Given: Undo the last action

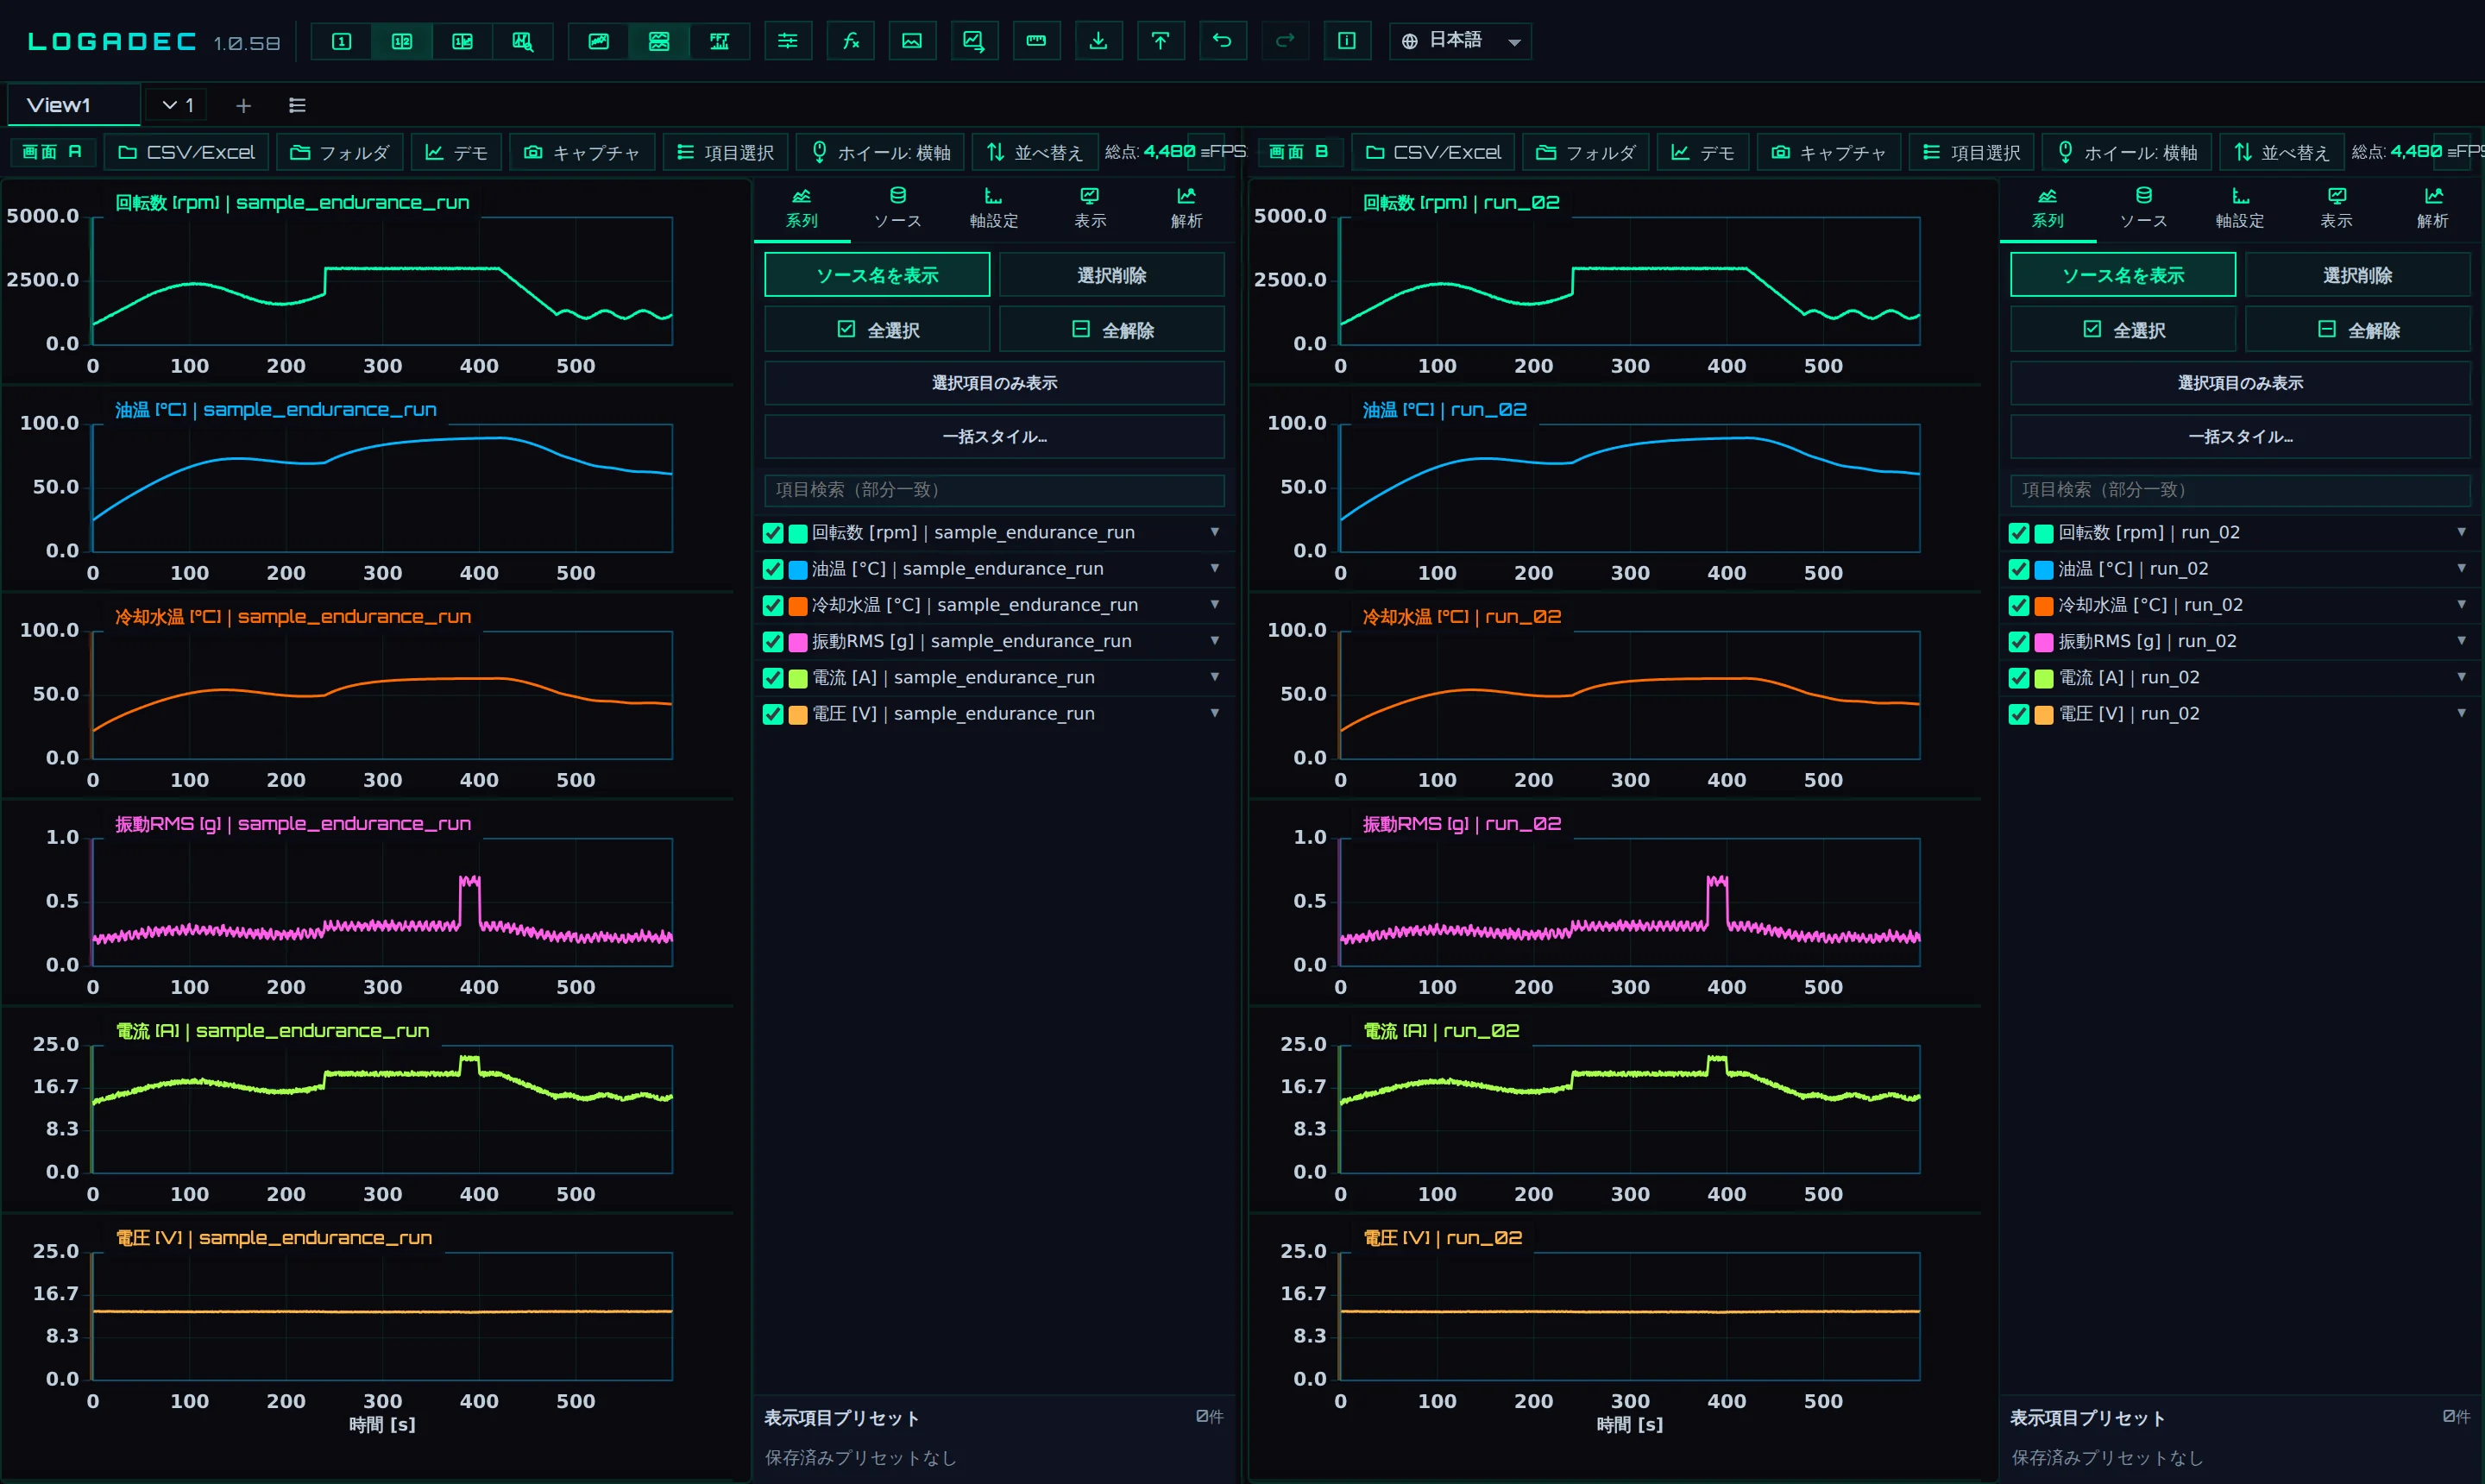Looking at the screenshot, I should pyautogui.click(x=1222, y=41).
